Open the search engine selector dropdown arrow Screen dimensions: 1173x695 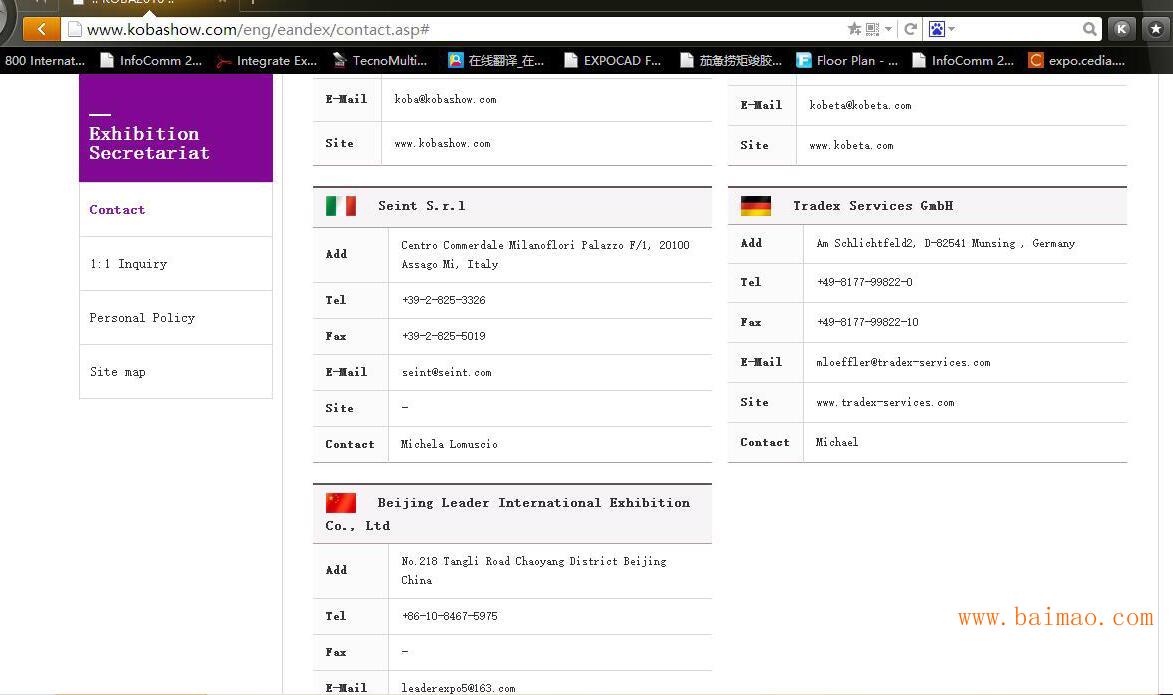coord(951,29)
